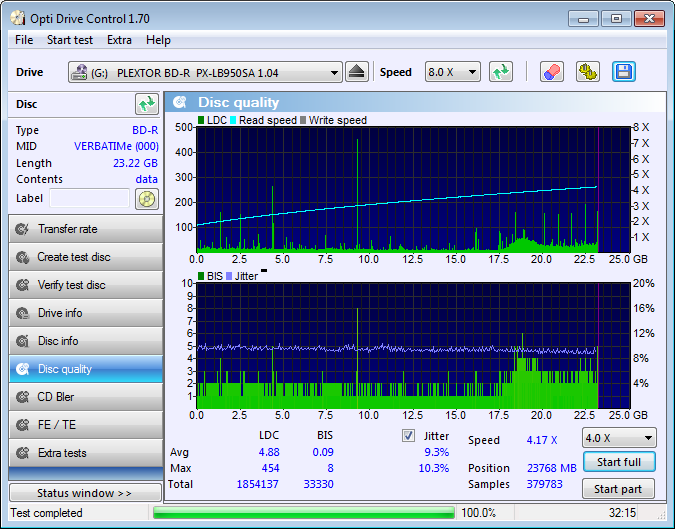Open the 4.0 X test speed dropdown

[x=619, y=438]
